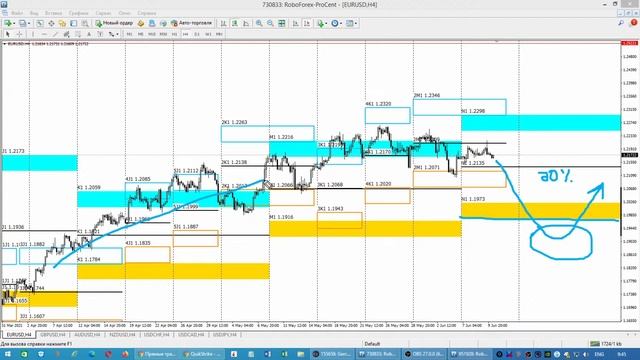Switch to USDJPY,H4 chart tab
Image resolution: width=640 pixels, height=360 pixels.
225,335
